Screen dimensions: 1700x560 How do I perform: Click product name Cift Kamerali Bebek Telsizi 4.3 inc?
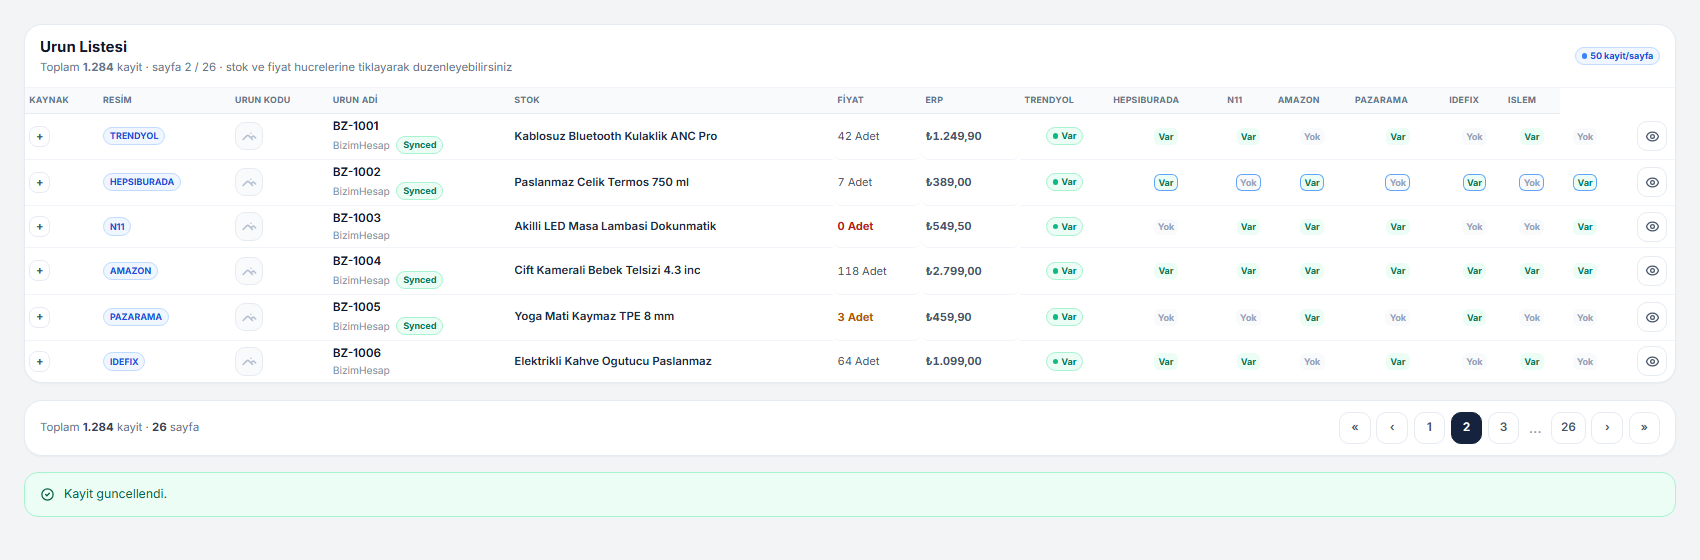pos(607,270)
